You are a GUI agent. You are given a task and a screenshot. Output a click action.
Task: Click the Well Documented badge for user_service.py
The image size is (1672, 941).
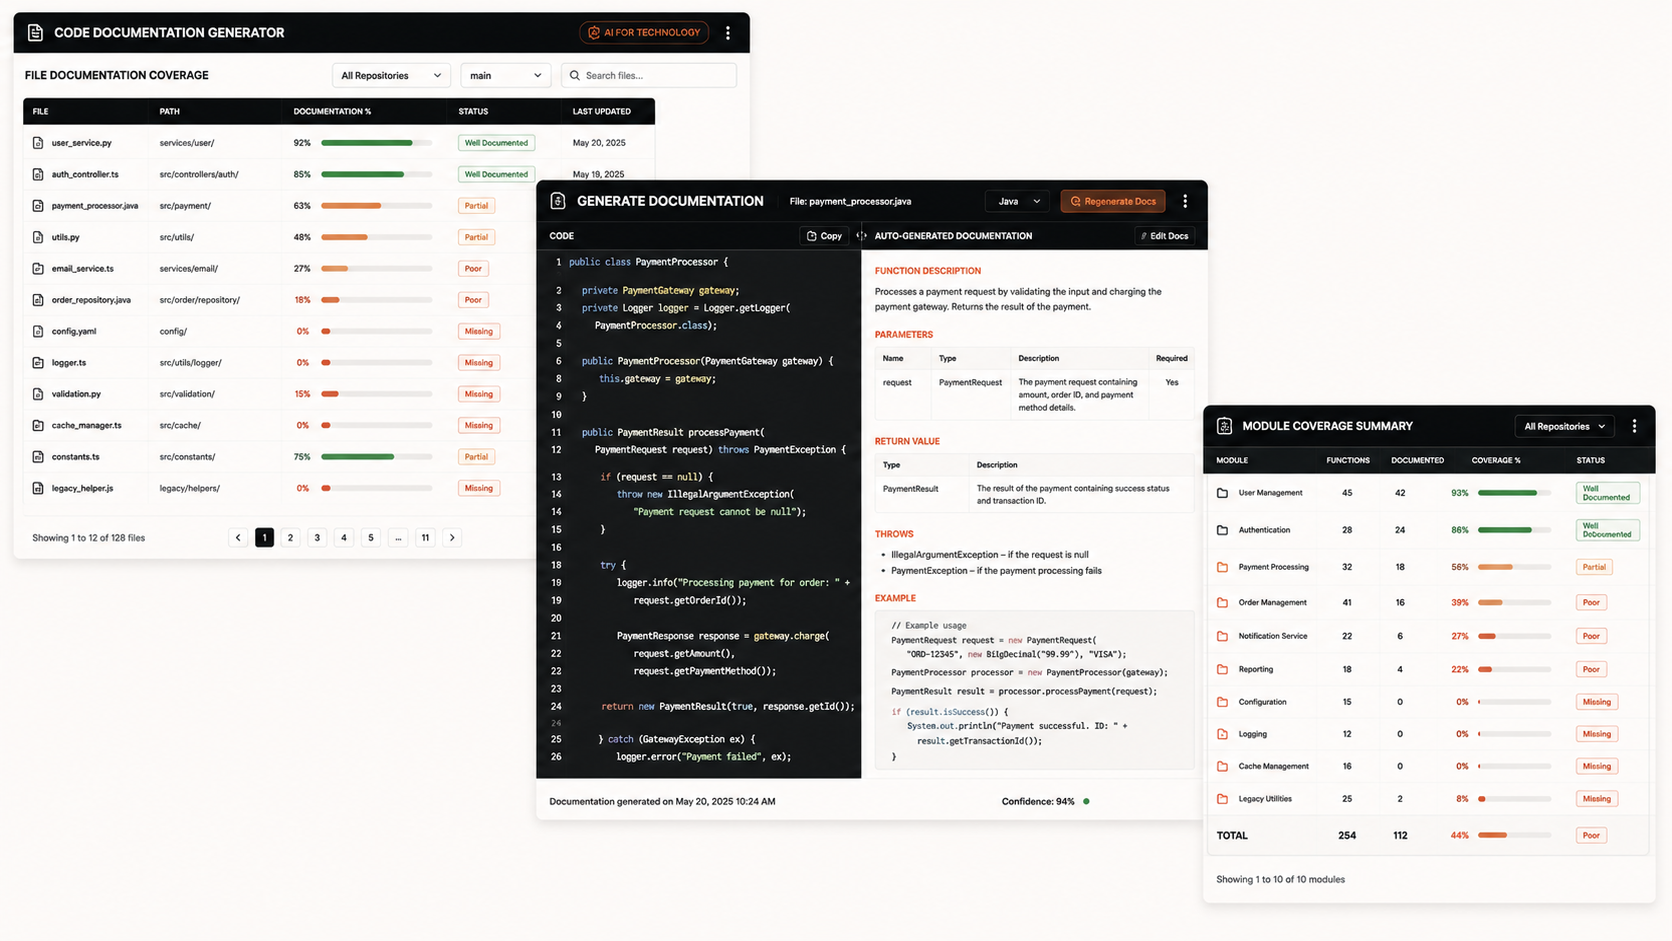[496, 143]
